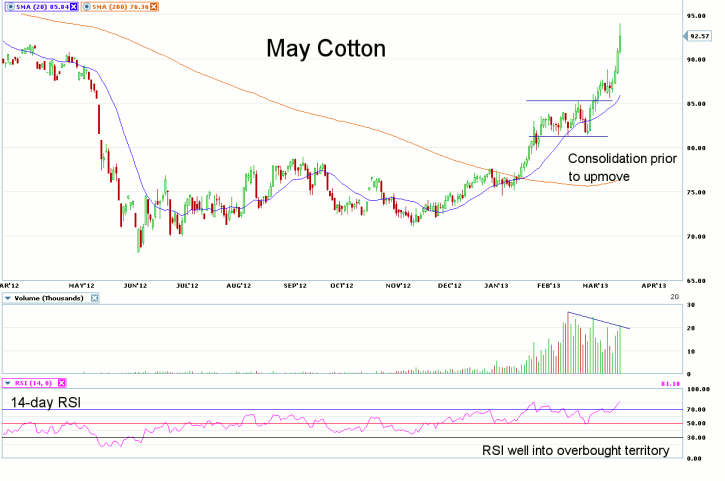The height and width of the screenshot is (481, 725).
Task: Toggle the SMA (200) radio icon
Action: pos(86,6)
